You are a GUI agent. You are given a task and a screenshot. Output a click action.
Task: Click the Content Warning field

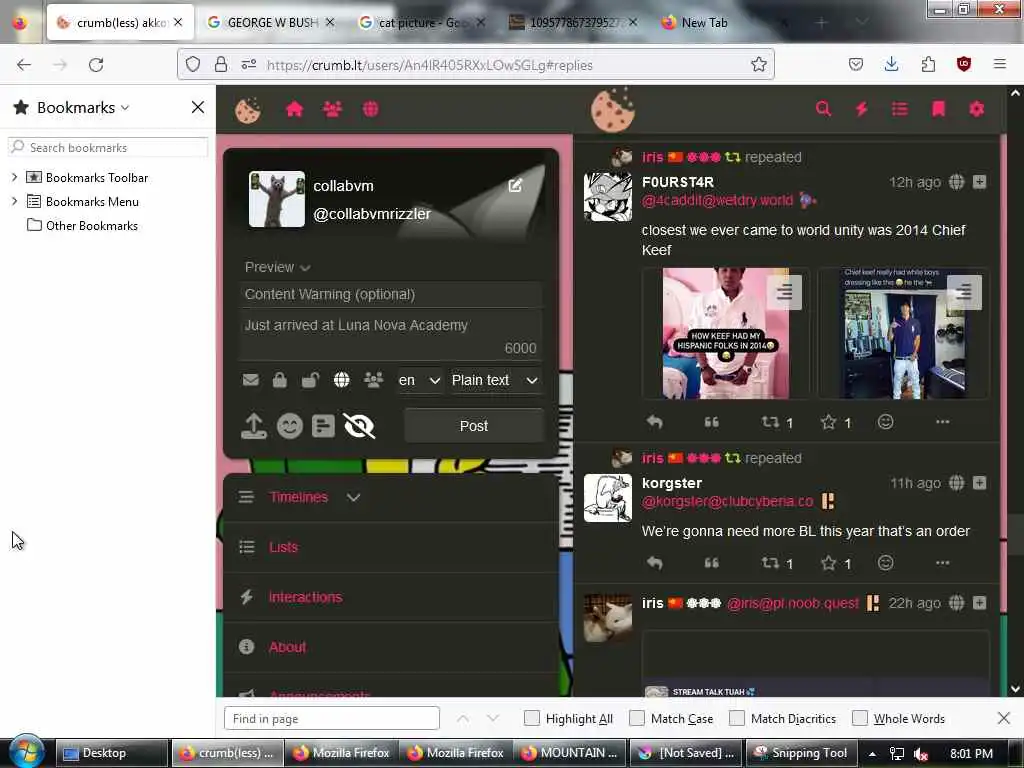pos(391,295)
